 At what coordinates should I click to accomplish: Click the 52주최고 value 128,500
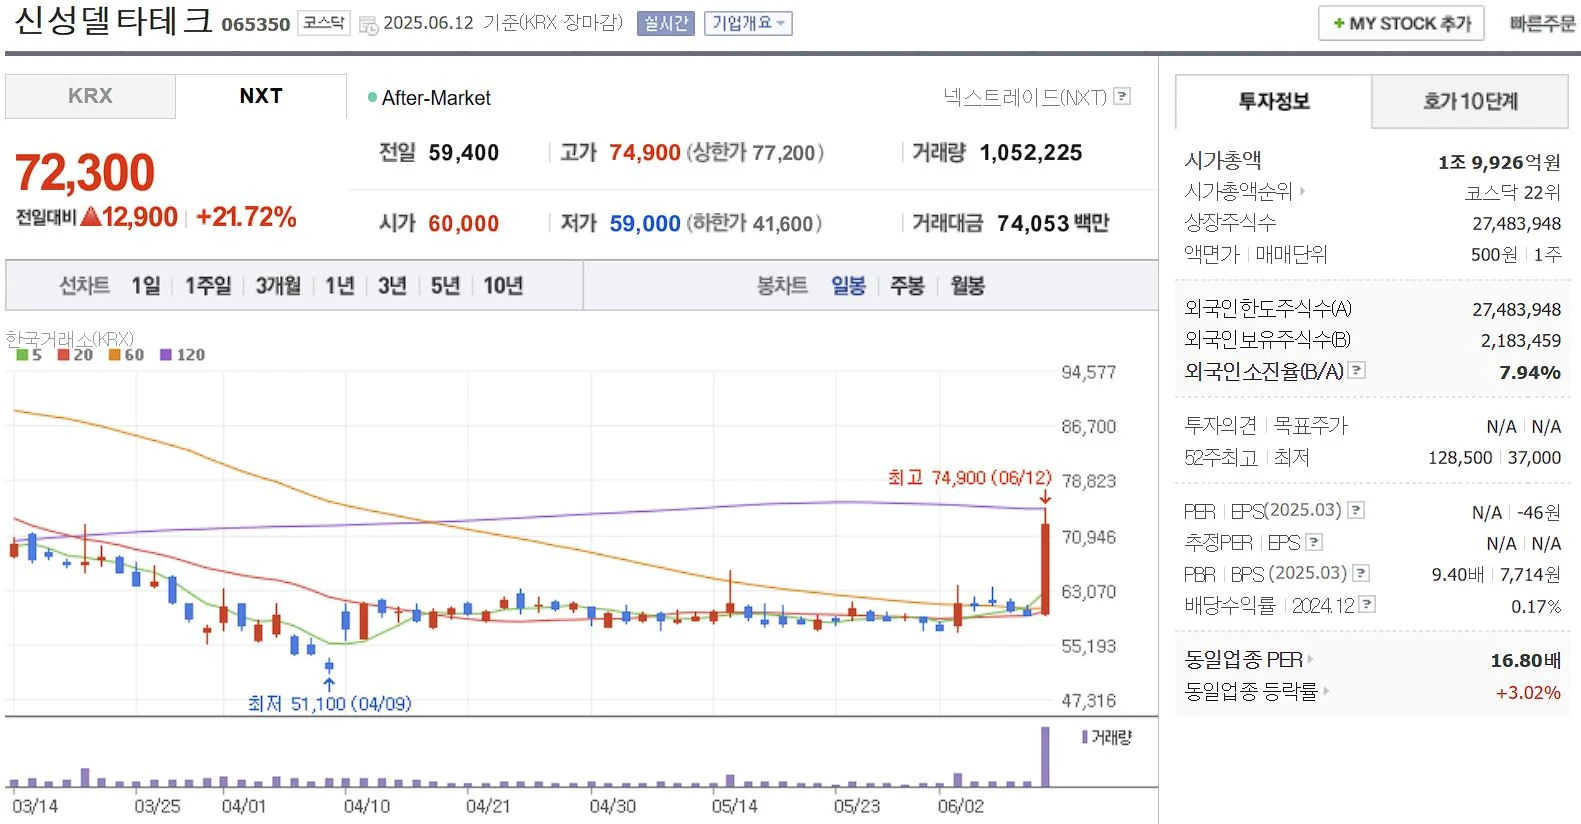(x=1460, y=458)
